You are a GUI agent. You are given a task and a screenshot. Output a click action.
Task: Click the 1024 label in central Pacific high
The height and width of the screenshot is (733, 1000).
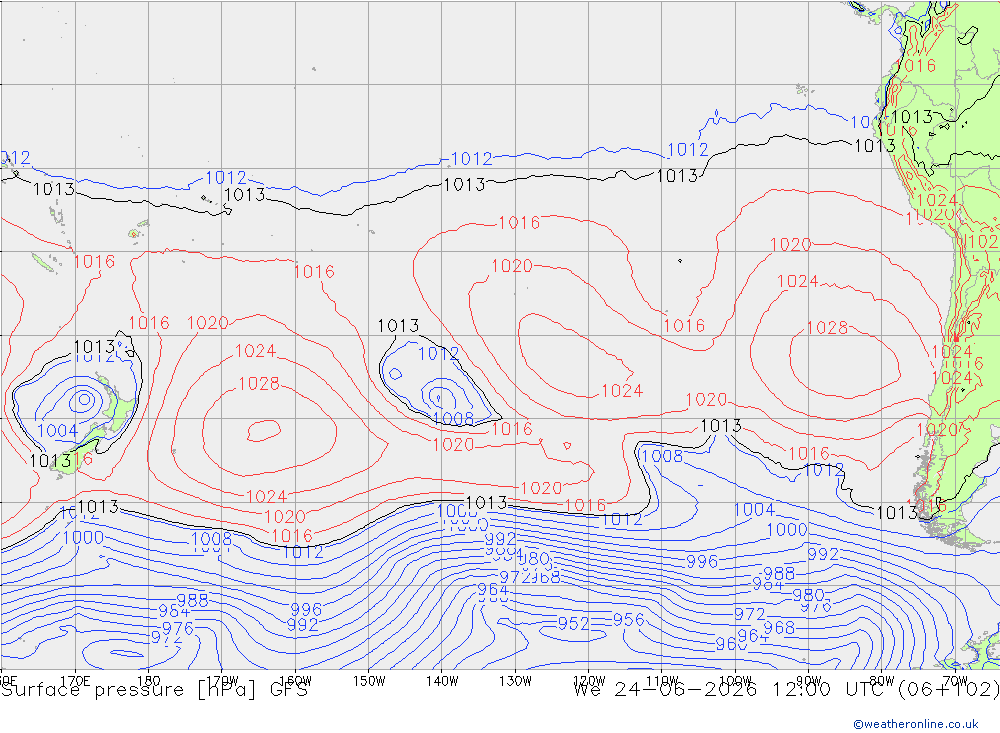point(622,390)
